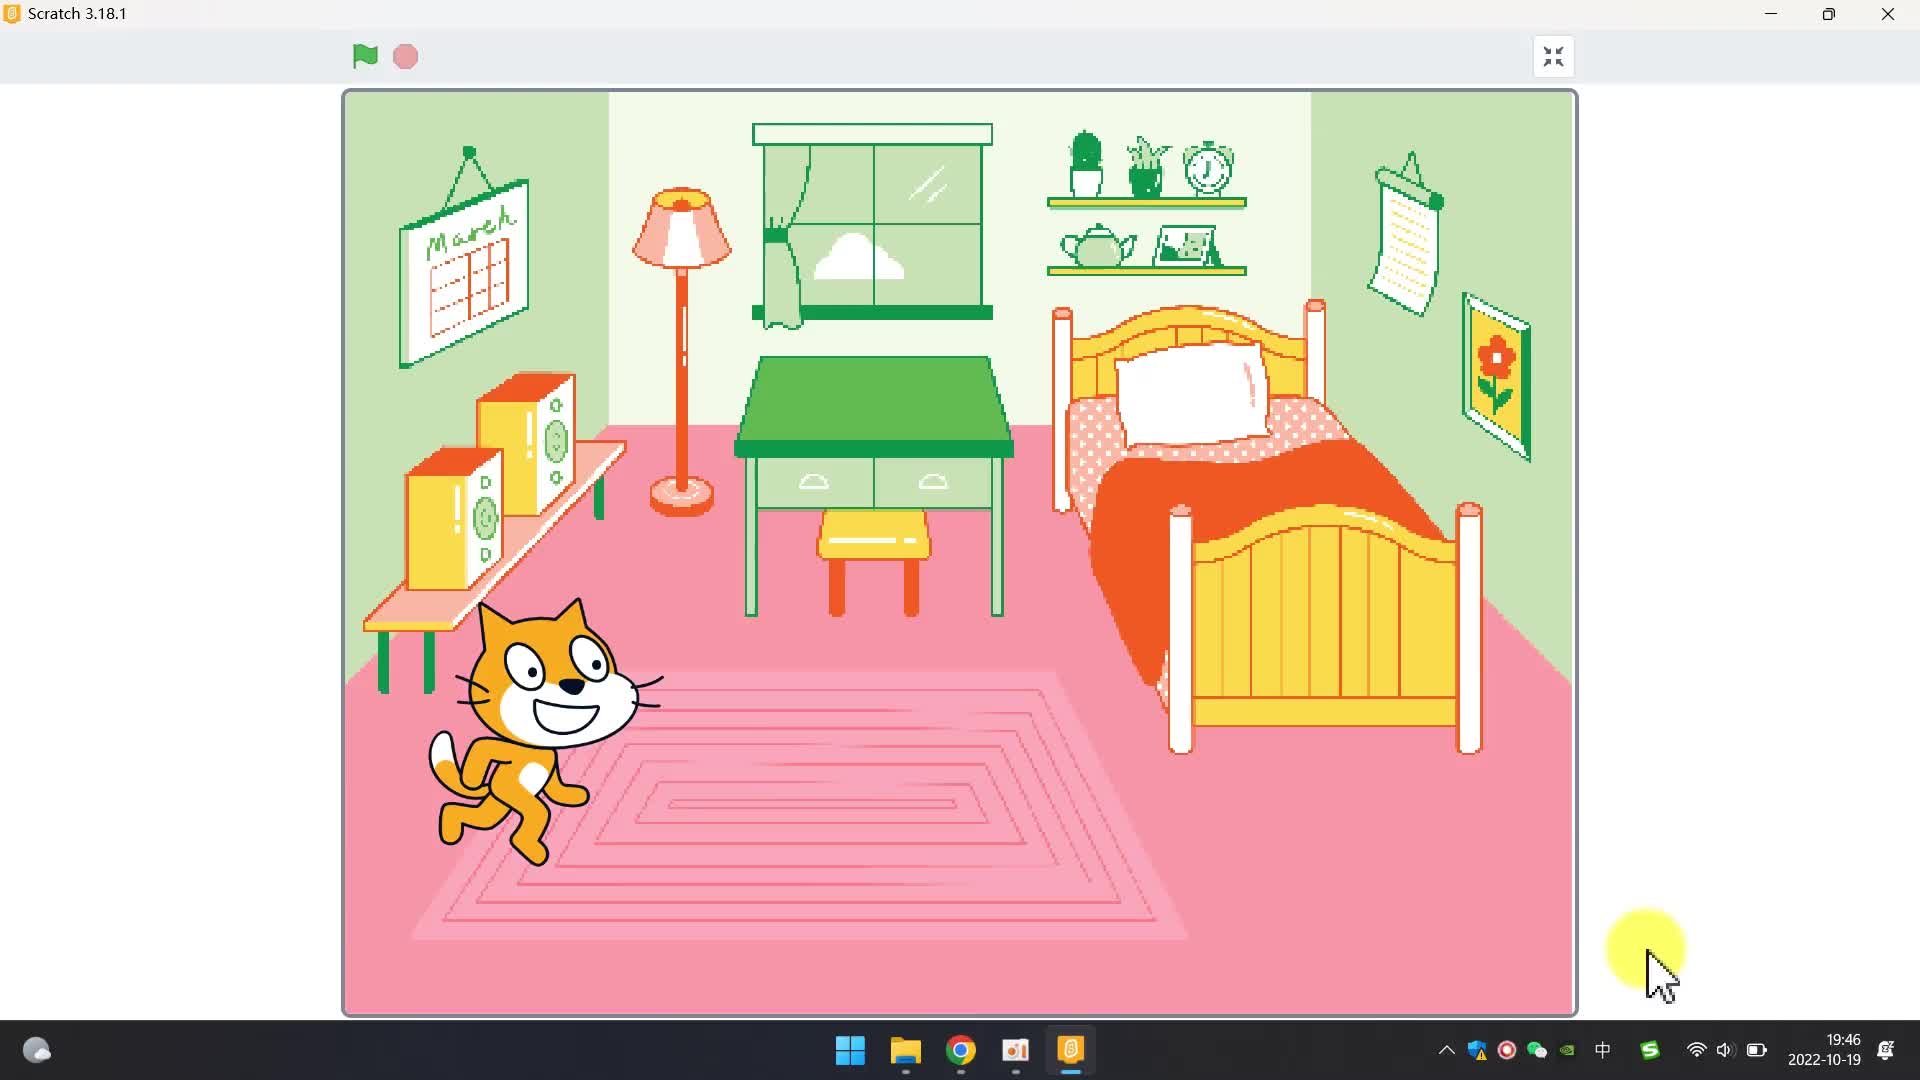Viewport: 1920px width, 1080px height.
Task: Open File Explorer from the taskbar
Action: tap(906, 1050)
